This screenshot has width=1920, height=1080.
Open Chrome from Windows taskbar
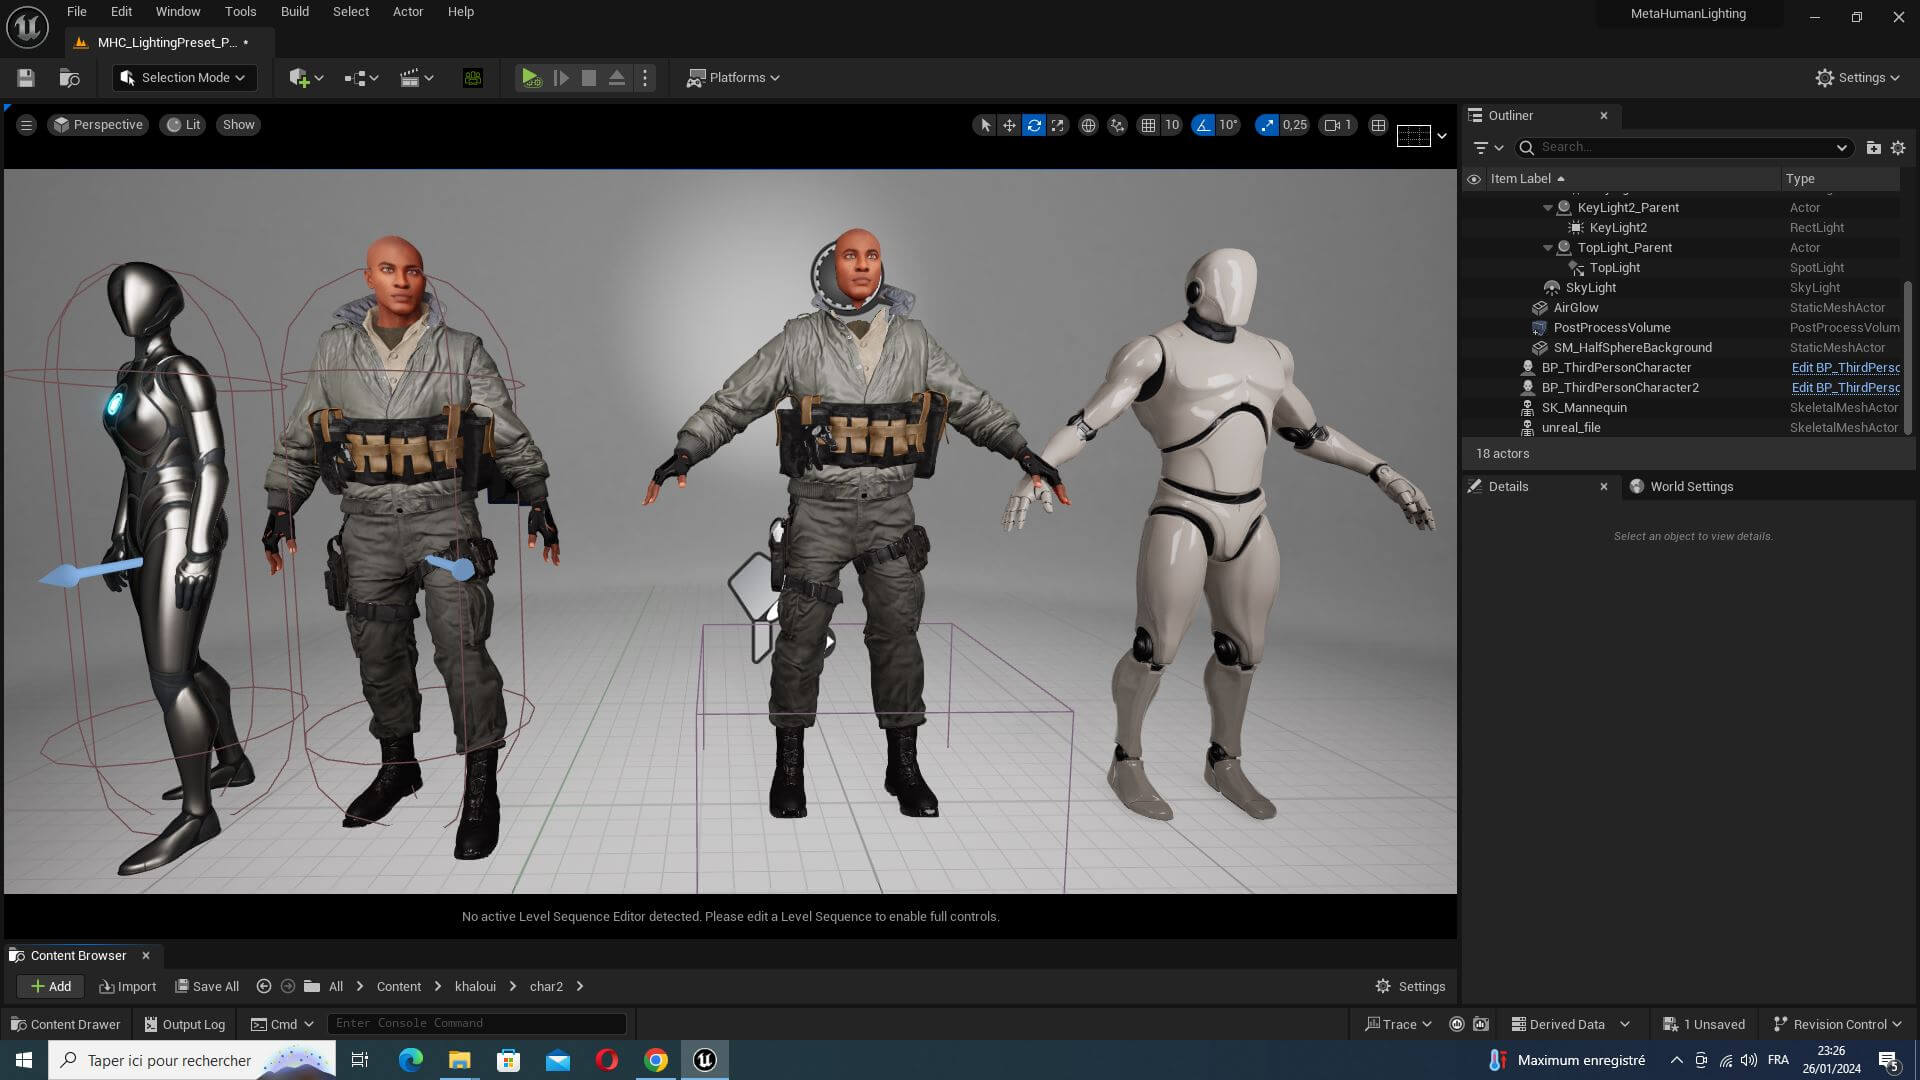(x=656, y=1060)
